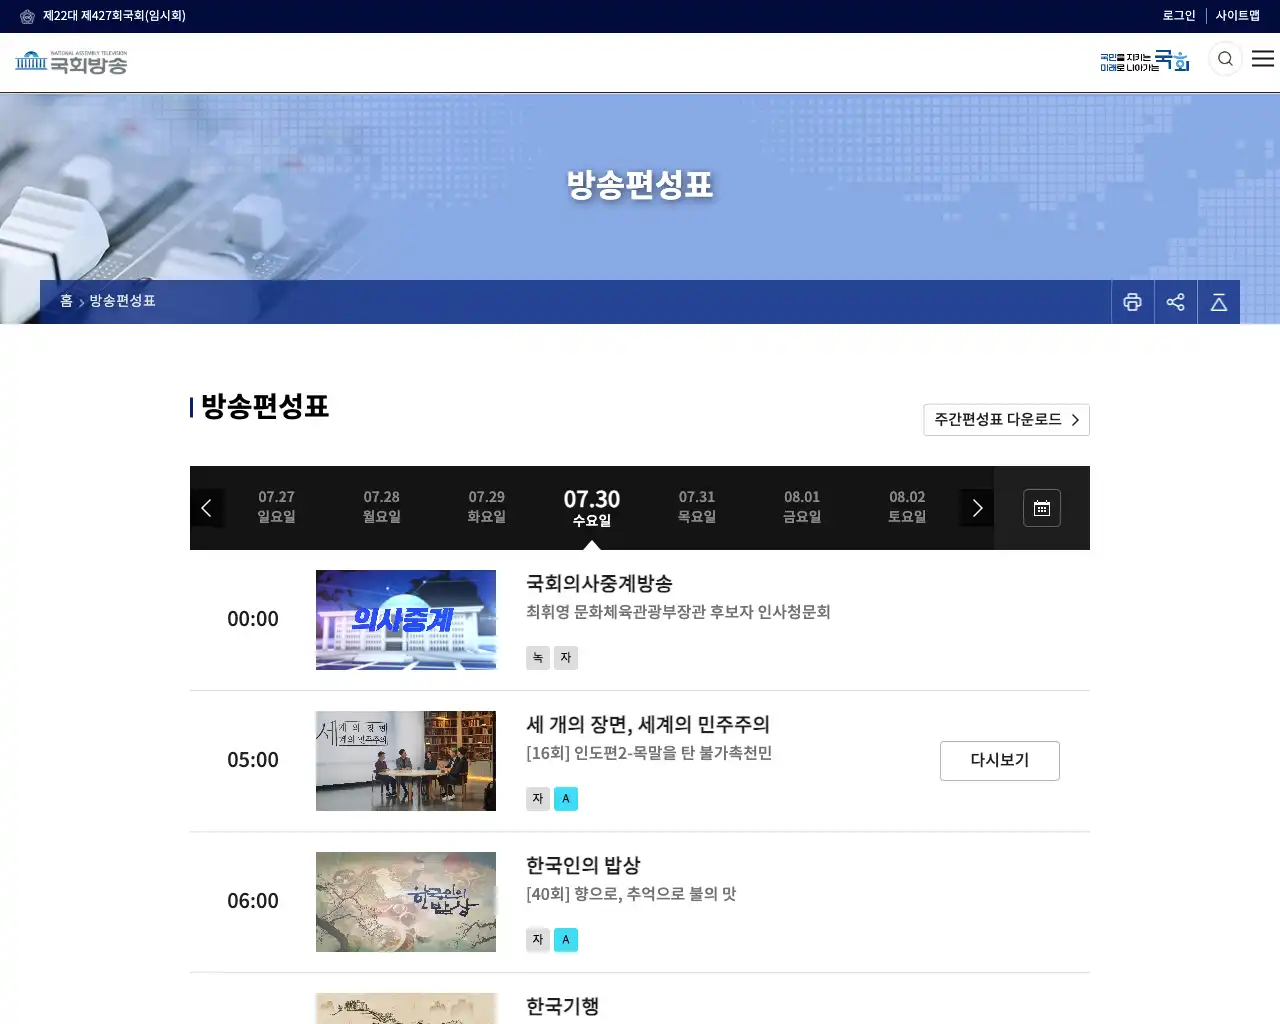Click the 한국기행 program title
Image resolution: width=1280 pixels, height=1024 pixels.
coord(562,1006)
